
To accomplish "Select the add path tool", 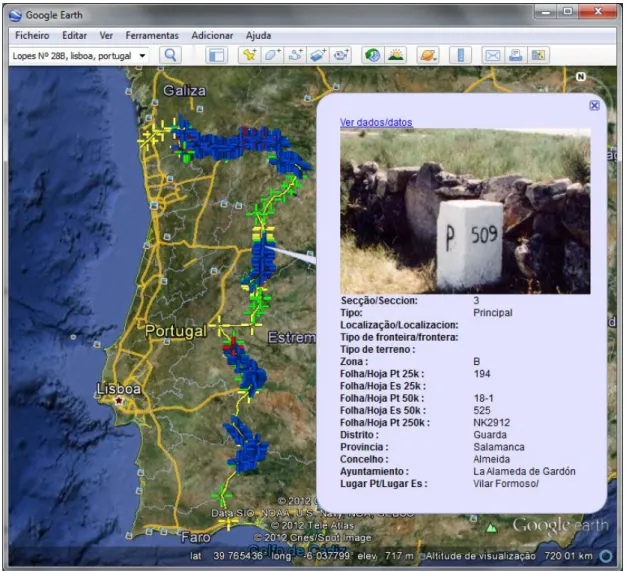I will click(295, 55).
